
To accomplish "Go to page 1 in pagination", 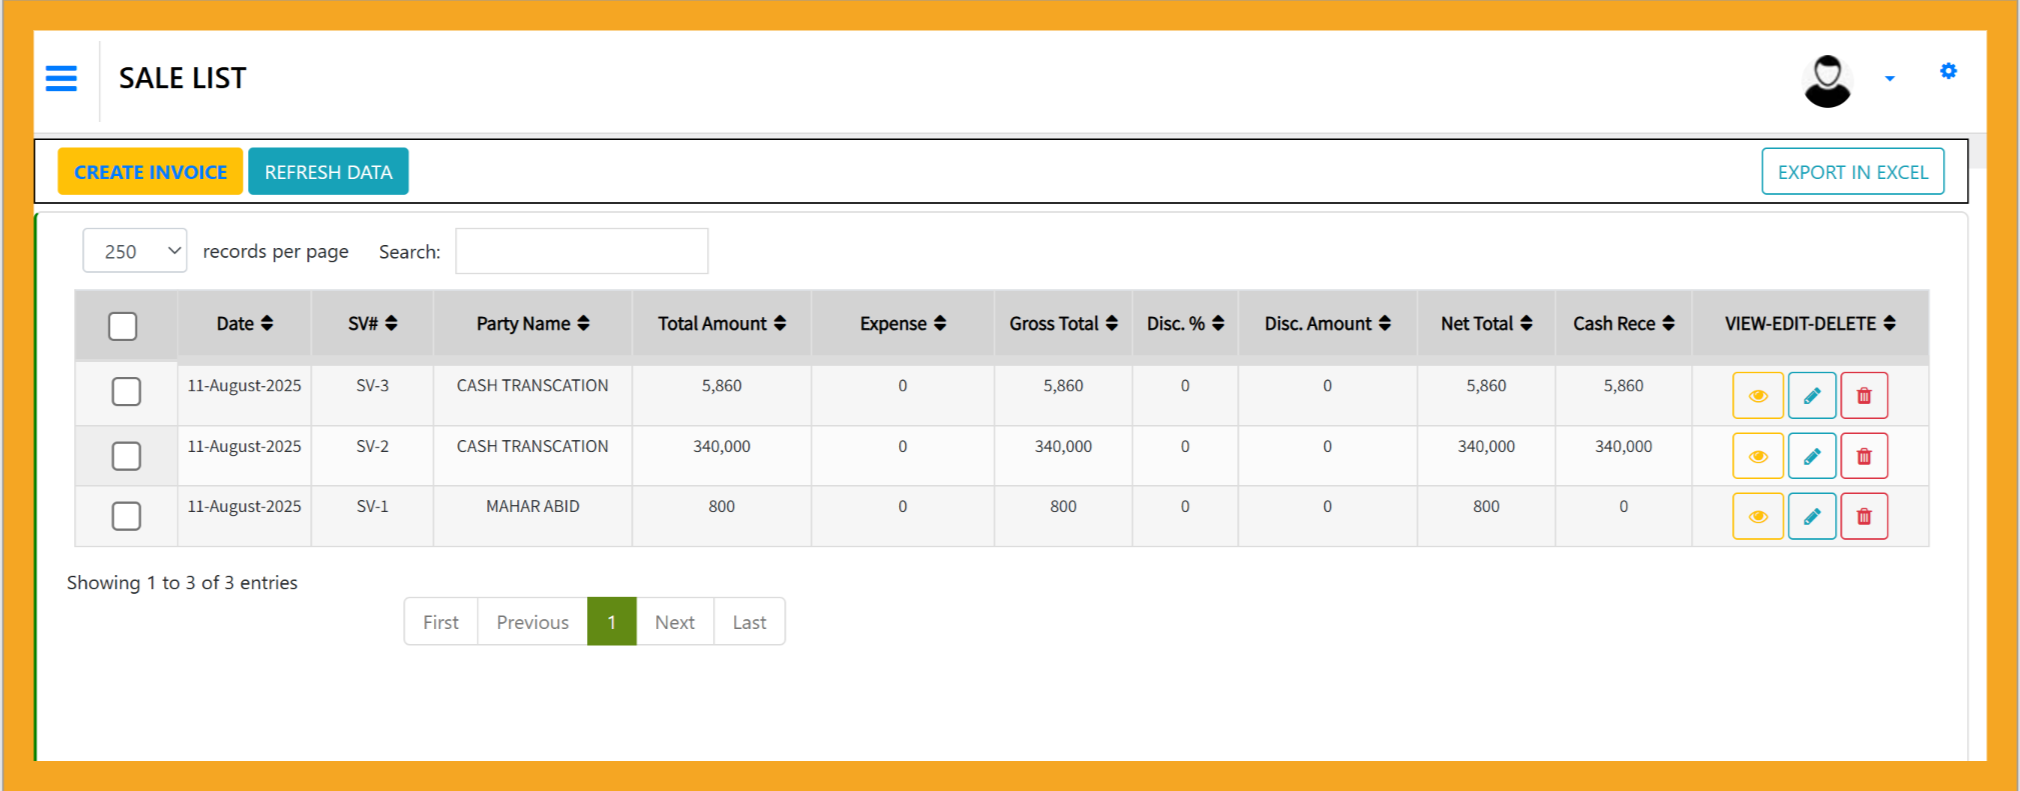I will [x=611, y=622].
